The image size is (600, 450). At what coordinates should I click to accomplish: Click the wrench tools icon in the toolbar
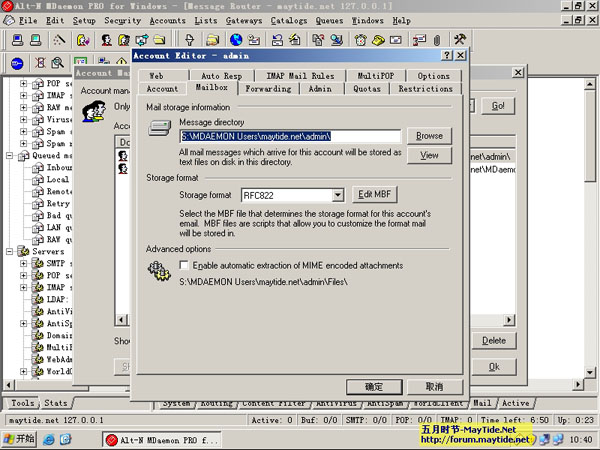pos(460,41)
